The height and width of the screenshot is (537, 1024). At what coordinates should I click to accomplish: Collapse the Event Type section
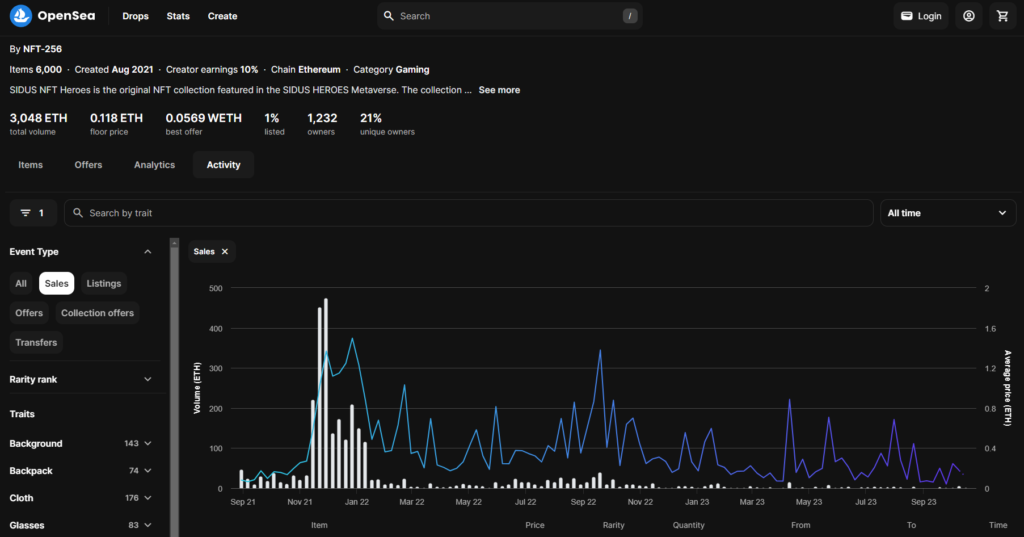(148, 252)
